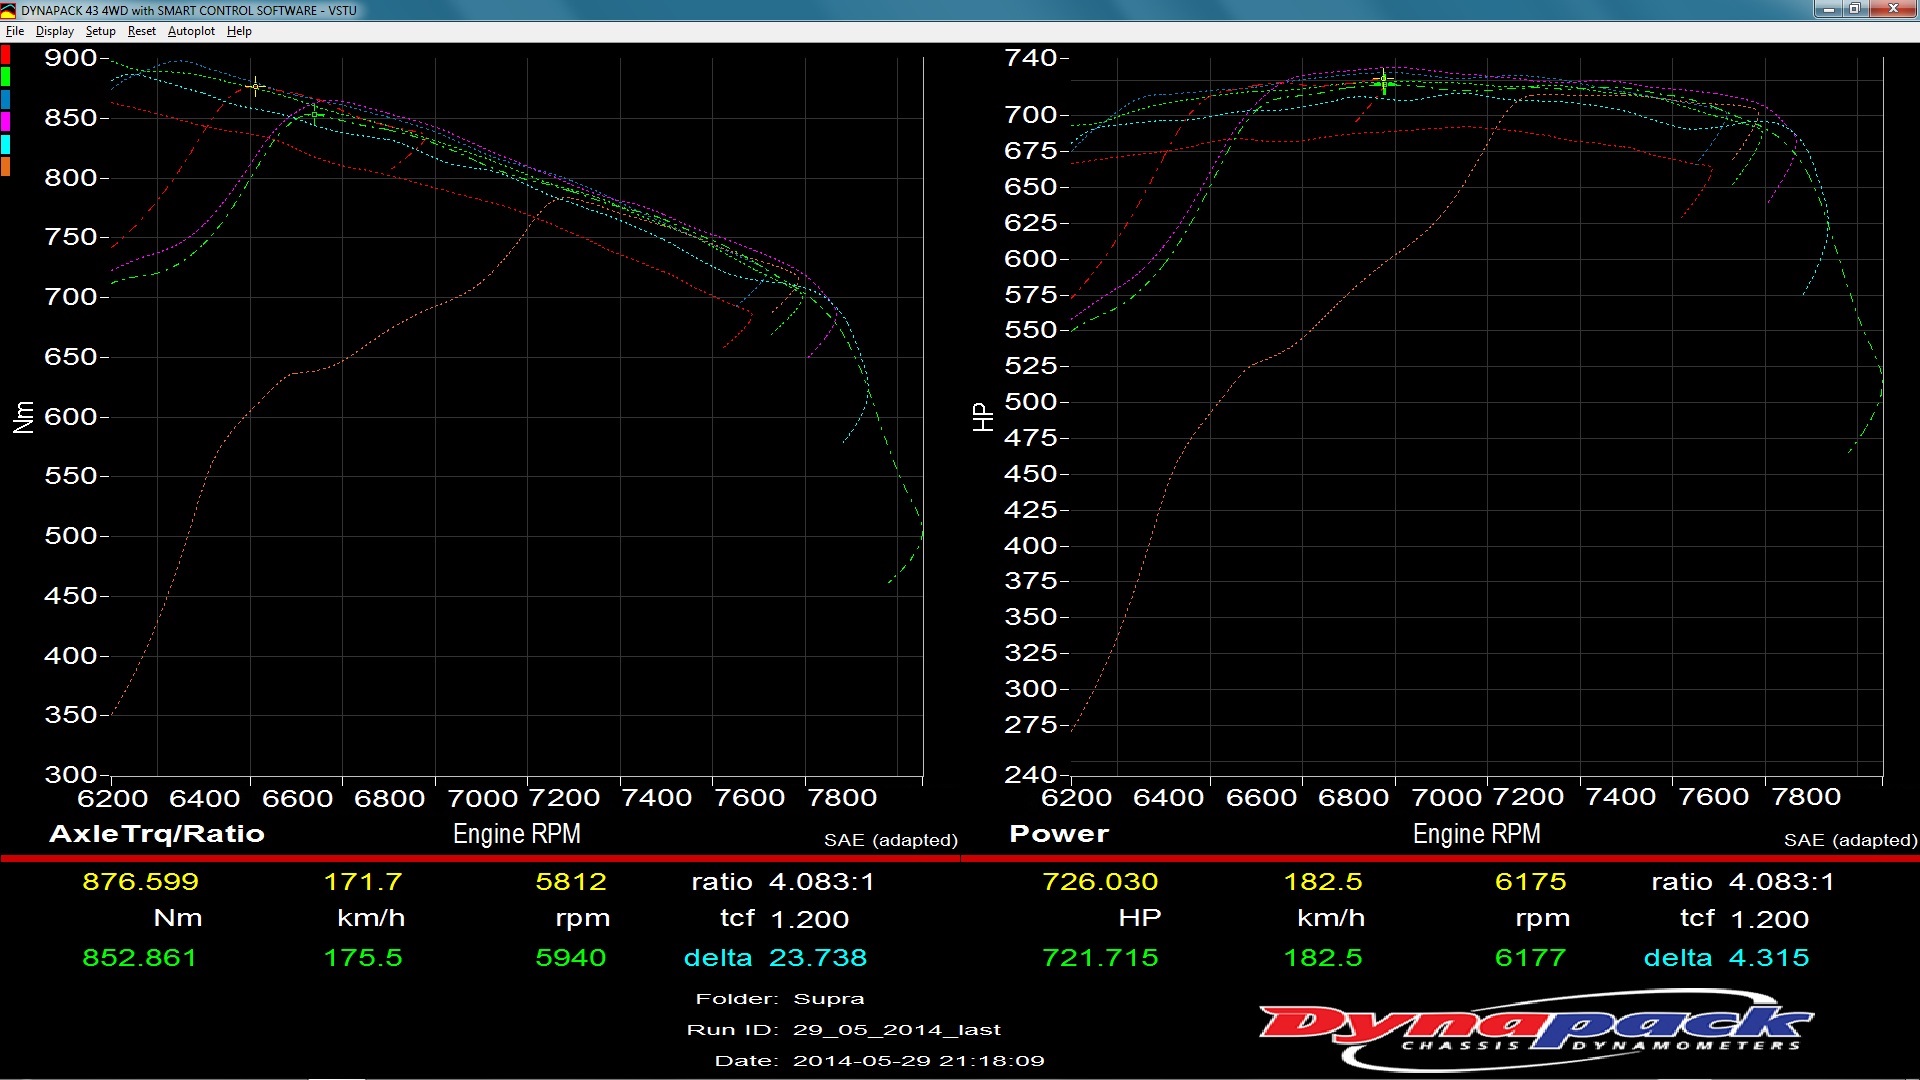Click the Reset menu item

pyautogui.click(x=141, y=31)
